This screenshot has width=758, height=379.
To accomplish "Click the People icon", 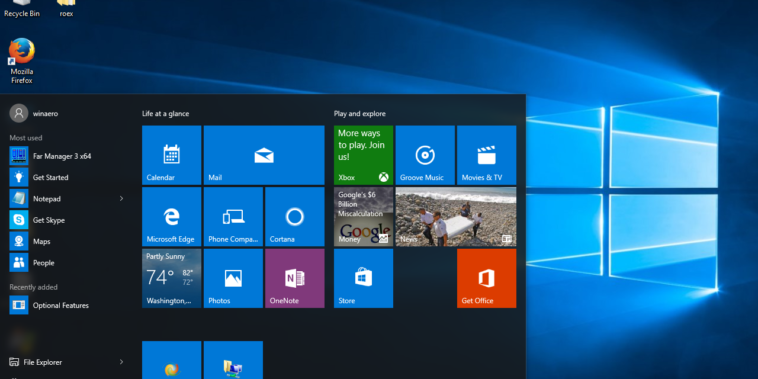I will click(x=19, y=263).
